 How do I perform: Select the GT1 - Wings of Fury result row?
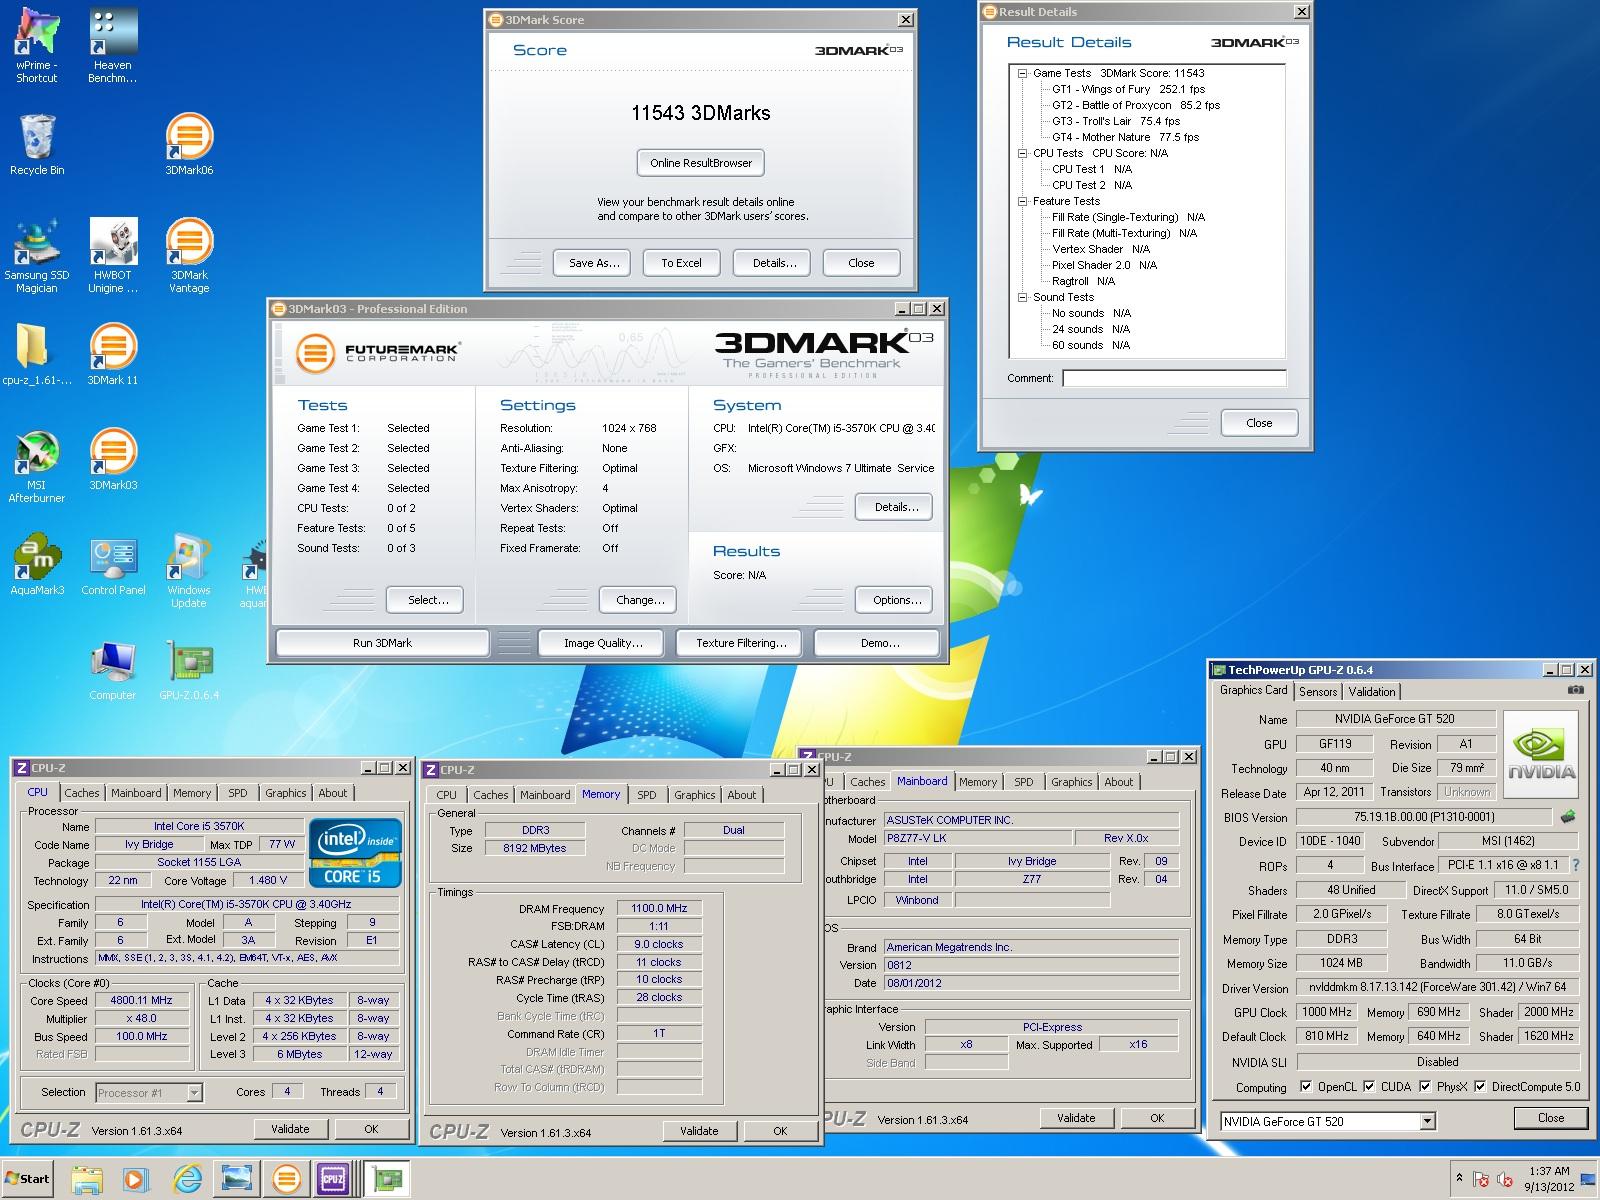[x=1128, y=89]
